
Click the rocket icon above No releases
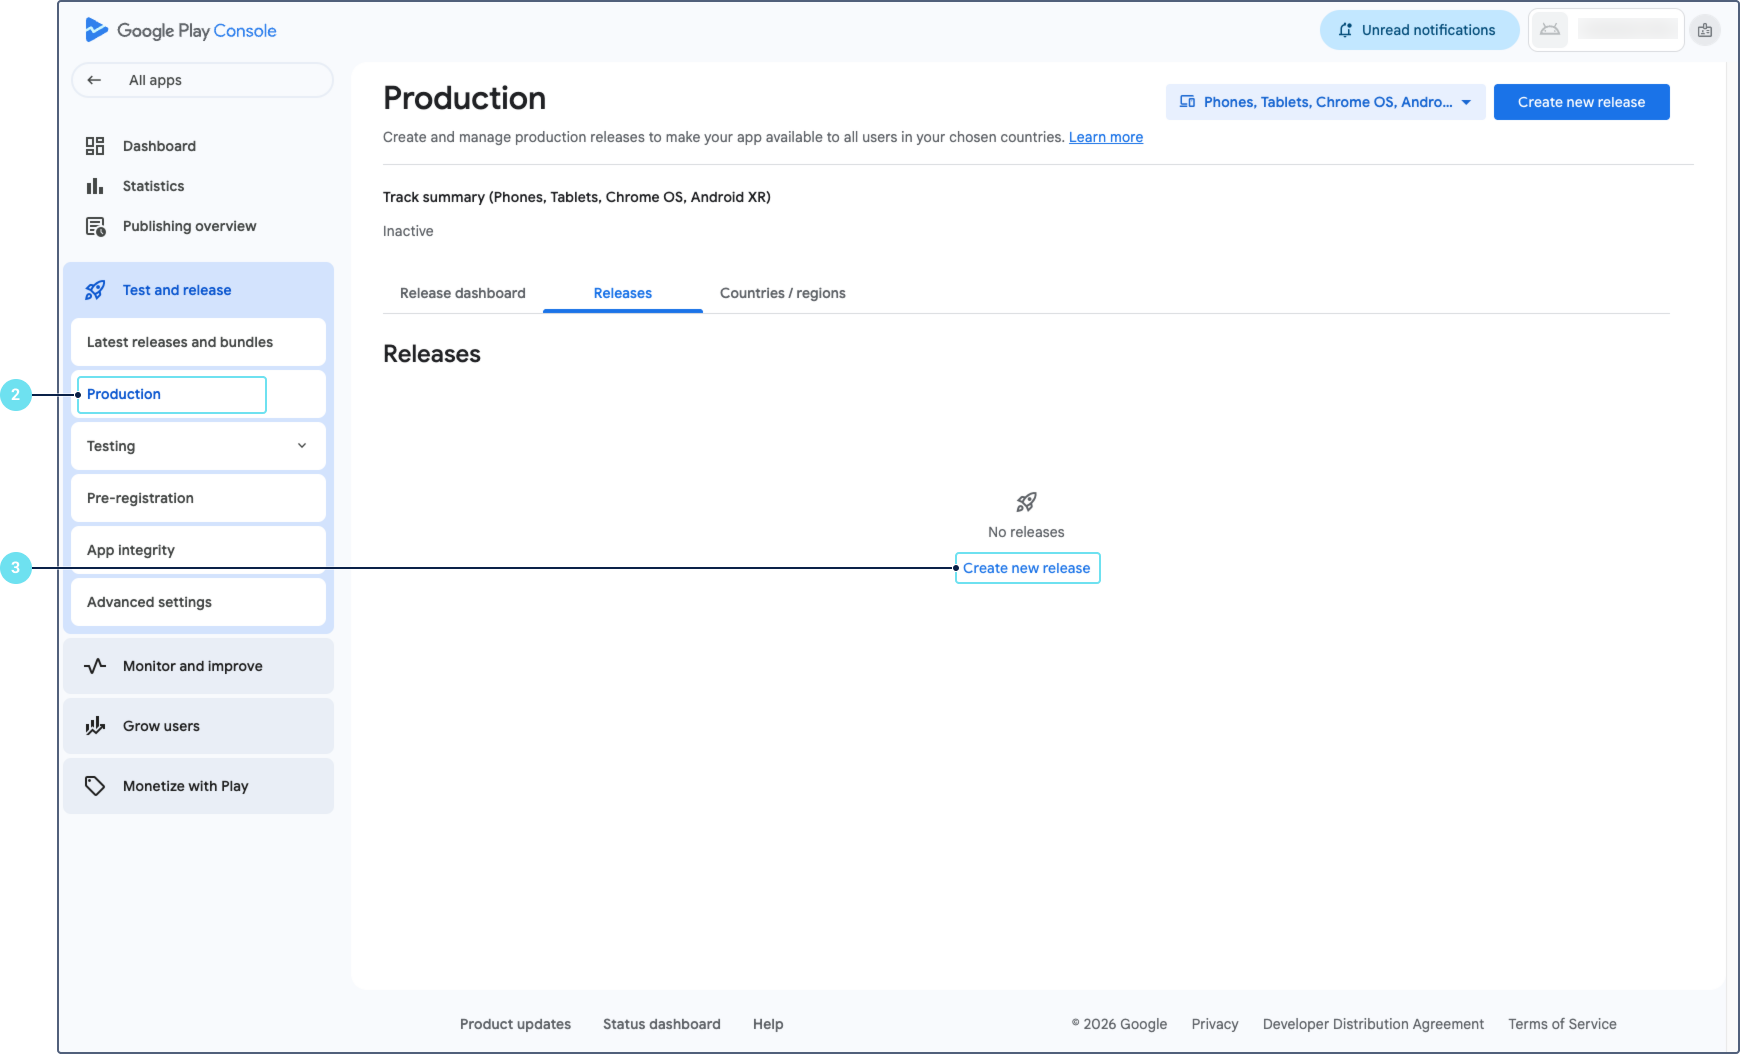tap(1026, 502)
